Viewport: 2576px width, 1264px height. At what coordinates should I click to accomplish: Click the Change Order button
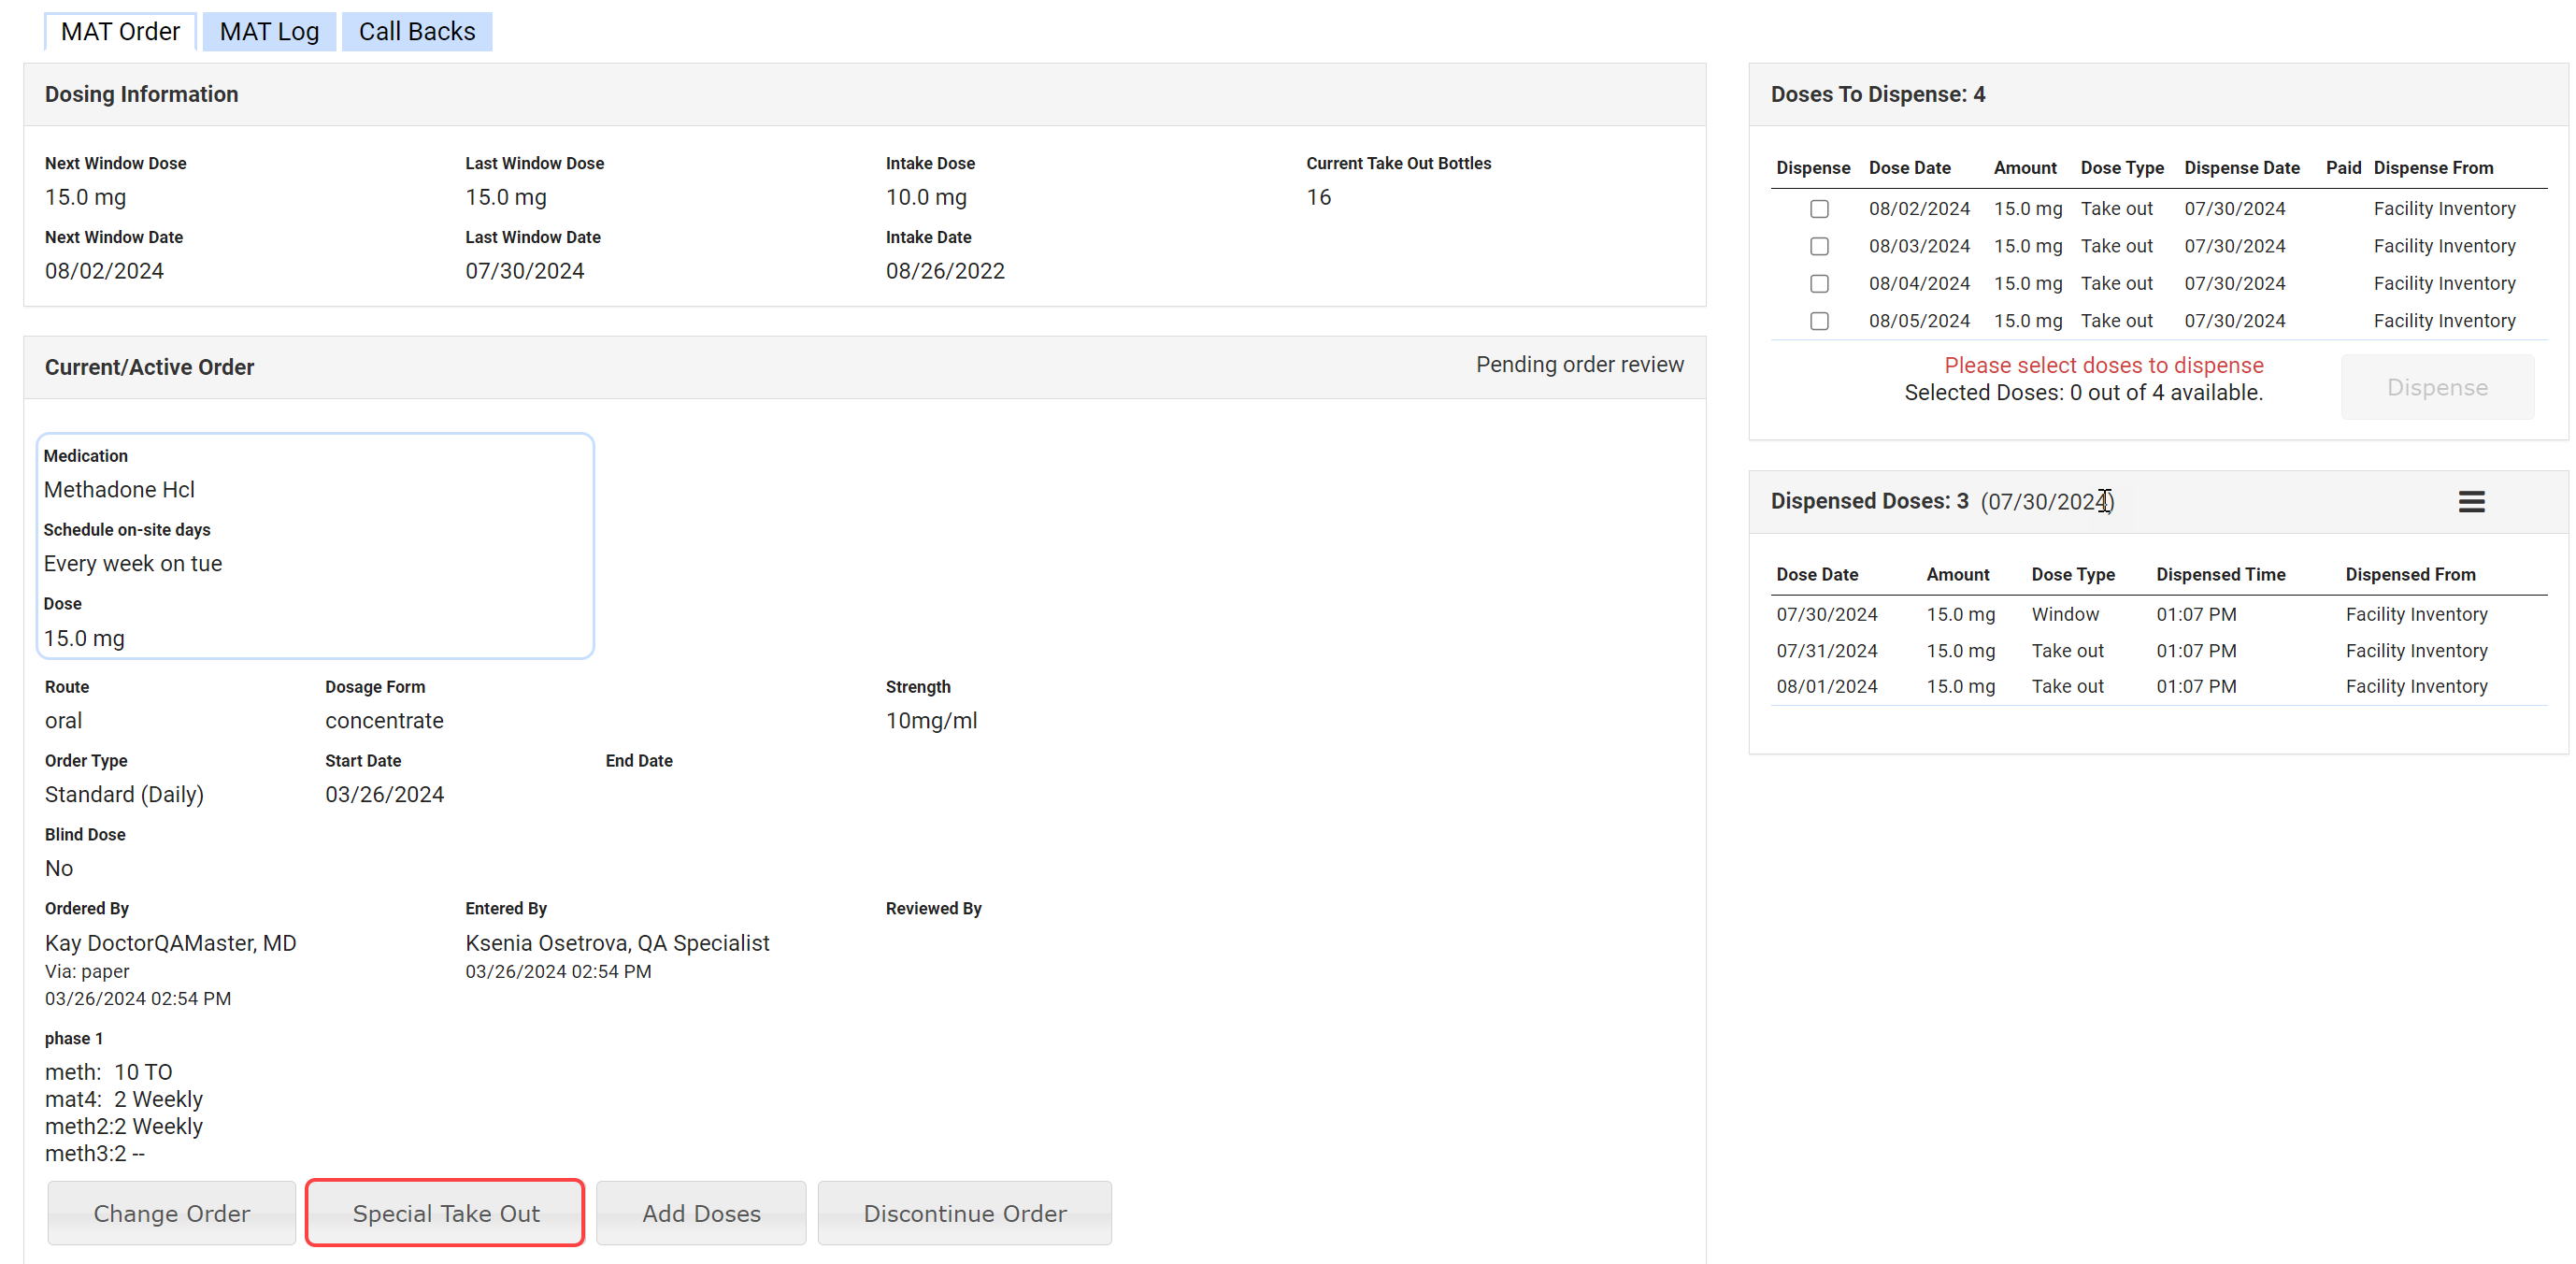[x=171, y=1213]
